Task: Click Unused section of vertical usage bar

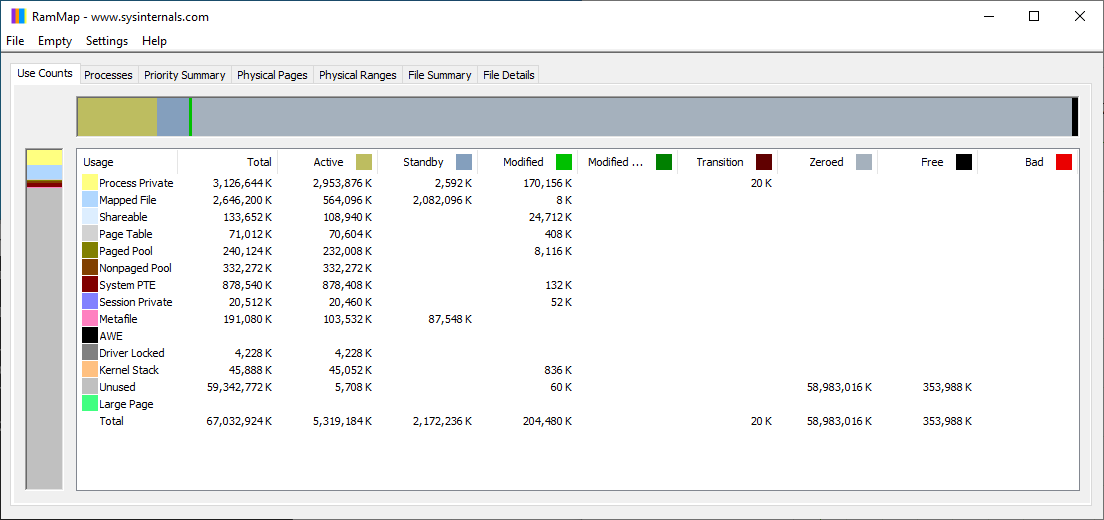Action: (x=44, y=338)
